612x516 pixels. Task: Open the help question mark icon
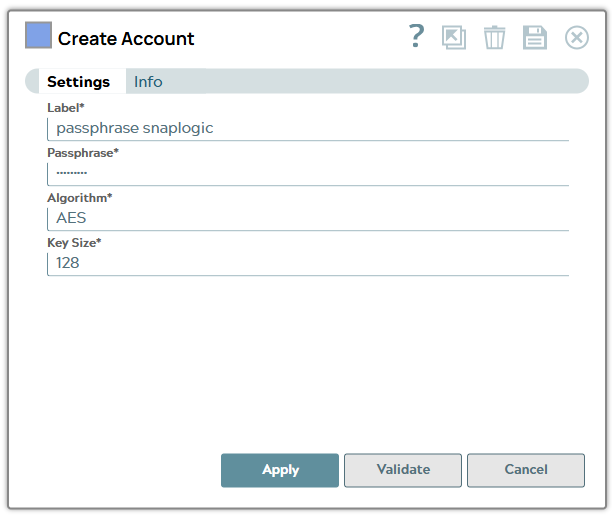tap(417, 37)
